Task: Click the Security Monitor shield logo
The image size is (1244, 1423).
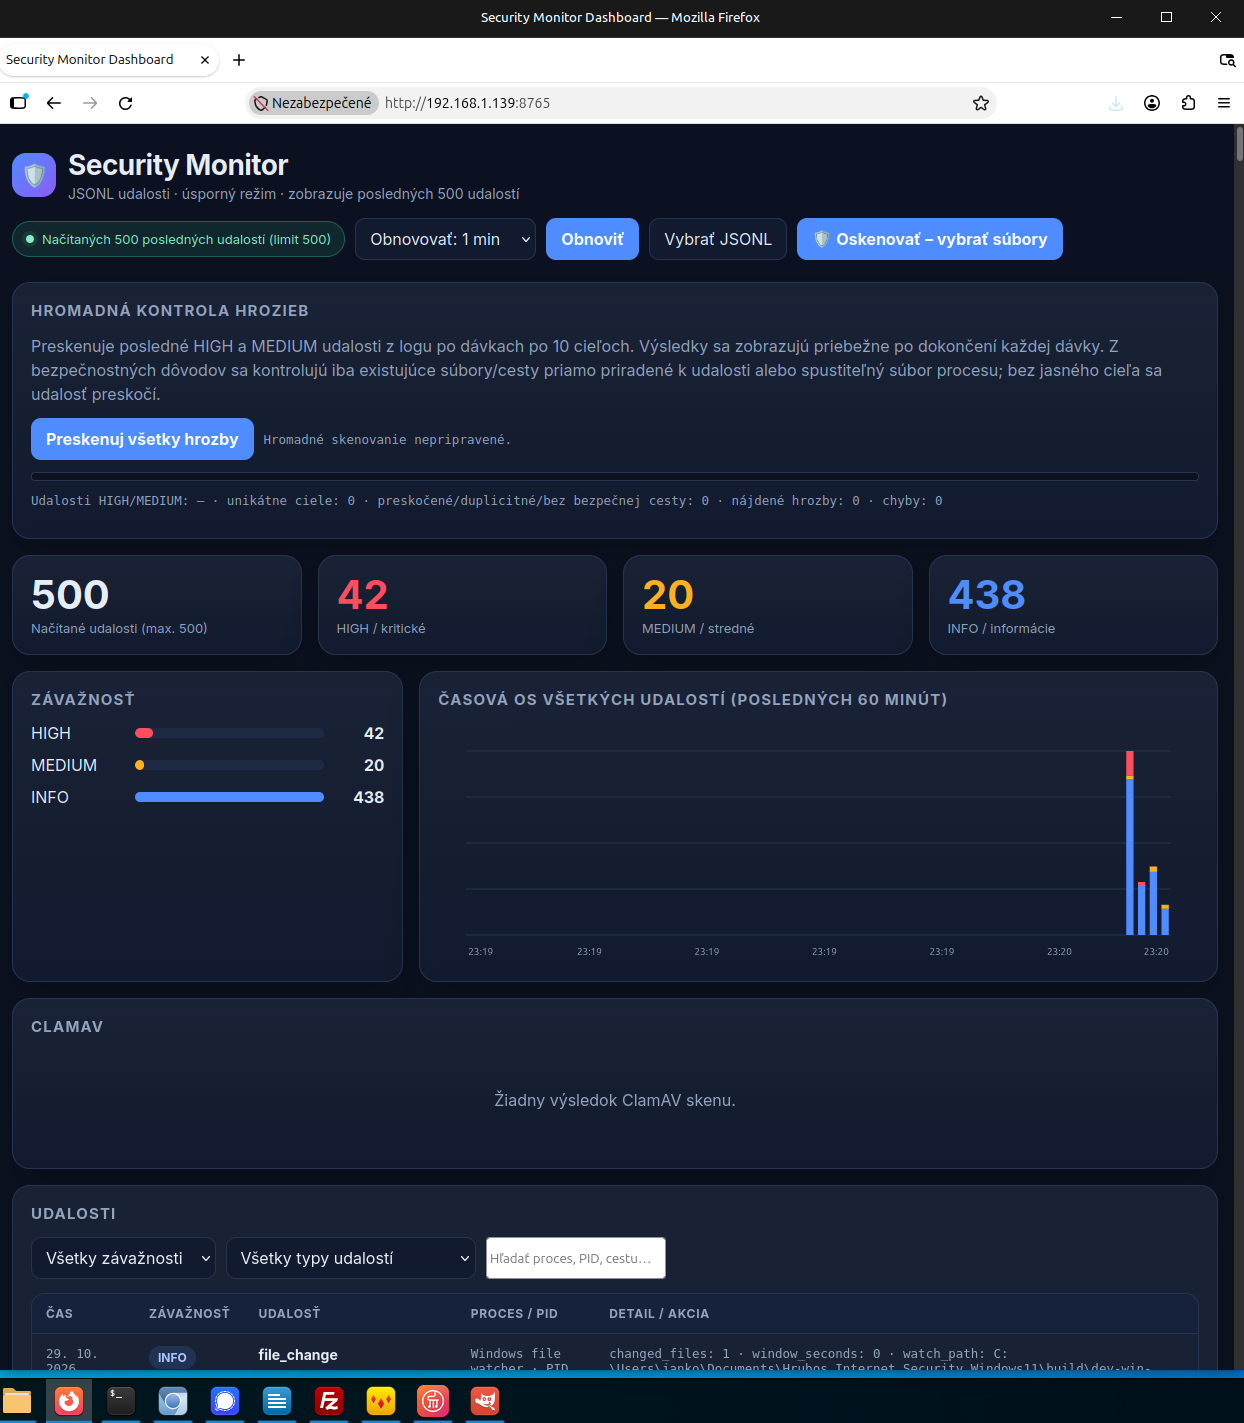Action: [x=34, y=175]
